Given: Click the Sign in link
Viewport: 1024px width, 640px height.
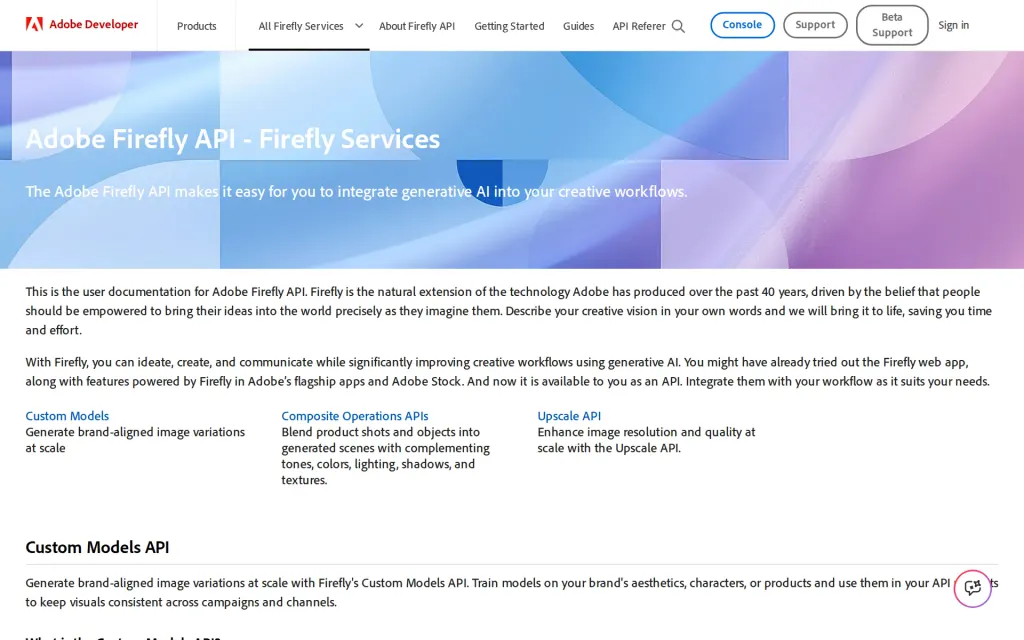Looking at the screenshot, I should (953, 25).
